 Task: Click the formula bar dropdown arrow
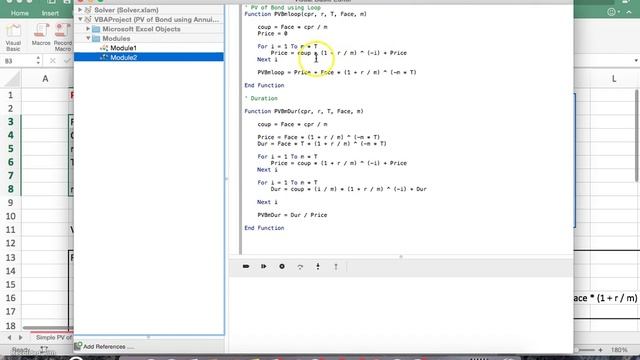[636, 61]
